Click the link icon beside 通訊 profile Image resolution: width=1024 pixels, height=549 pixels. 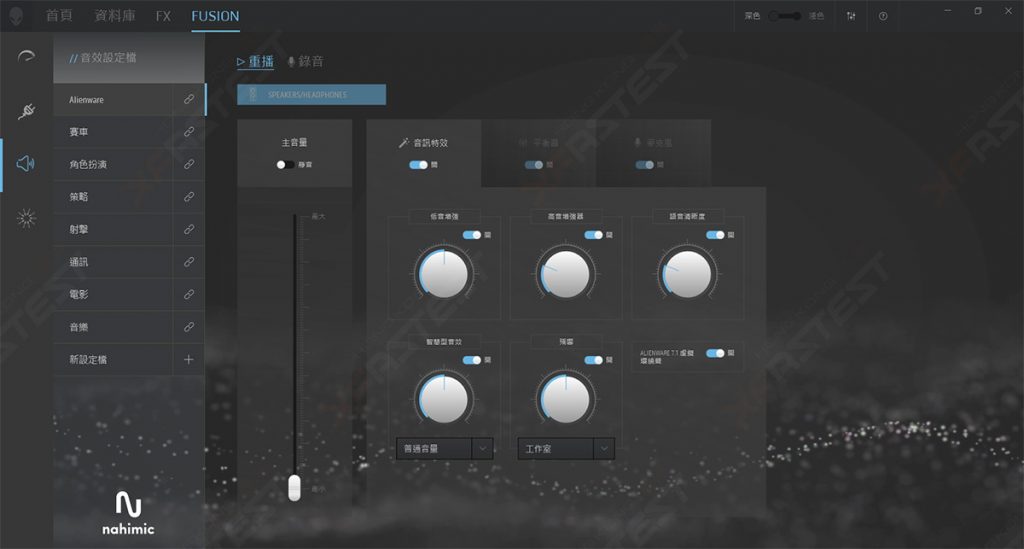[189, 262]
